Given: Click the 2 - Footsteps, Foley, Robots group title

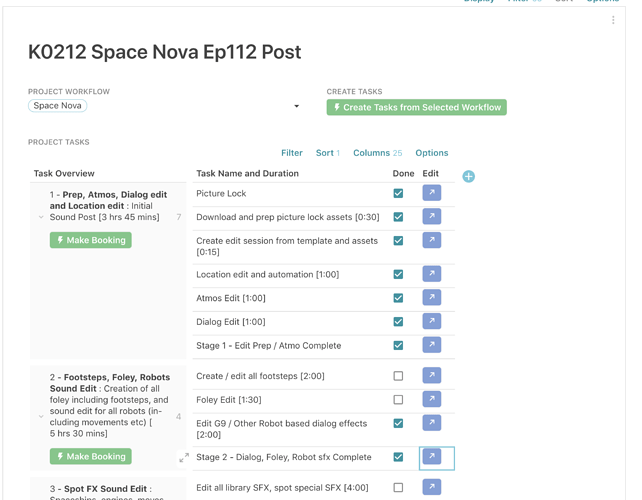Looking at the screenshot, I should point(110,382).
